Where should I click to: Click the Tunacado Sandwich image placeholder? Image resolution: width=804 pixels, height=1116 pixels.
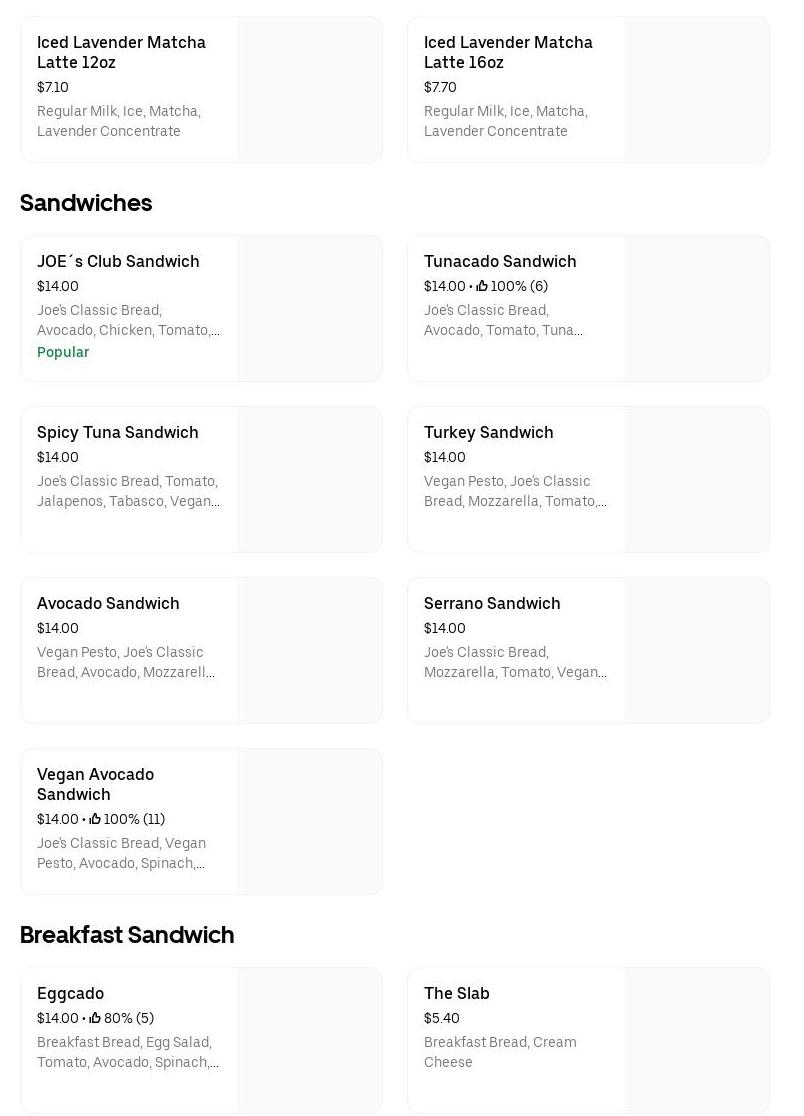click(696, 309)
